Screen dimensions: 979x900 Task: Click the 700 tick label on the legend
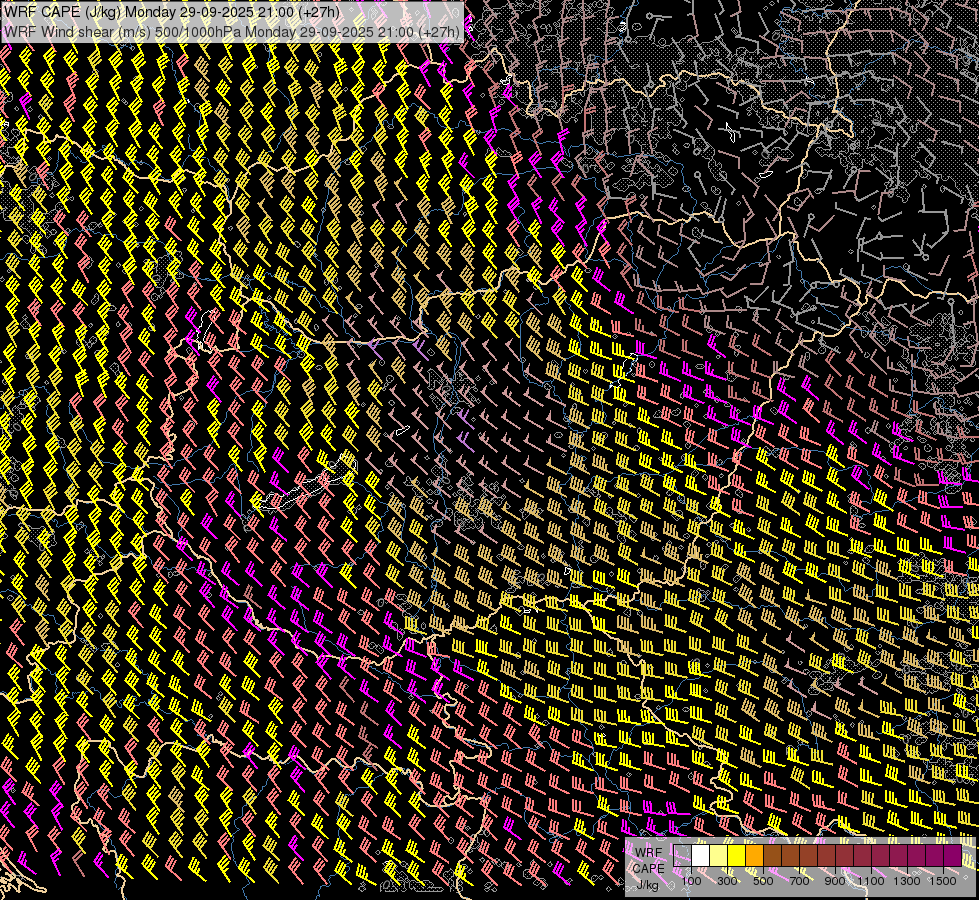(x=799, y=881)
